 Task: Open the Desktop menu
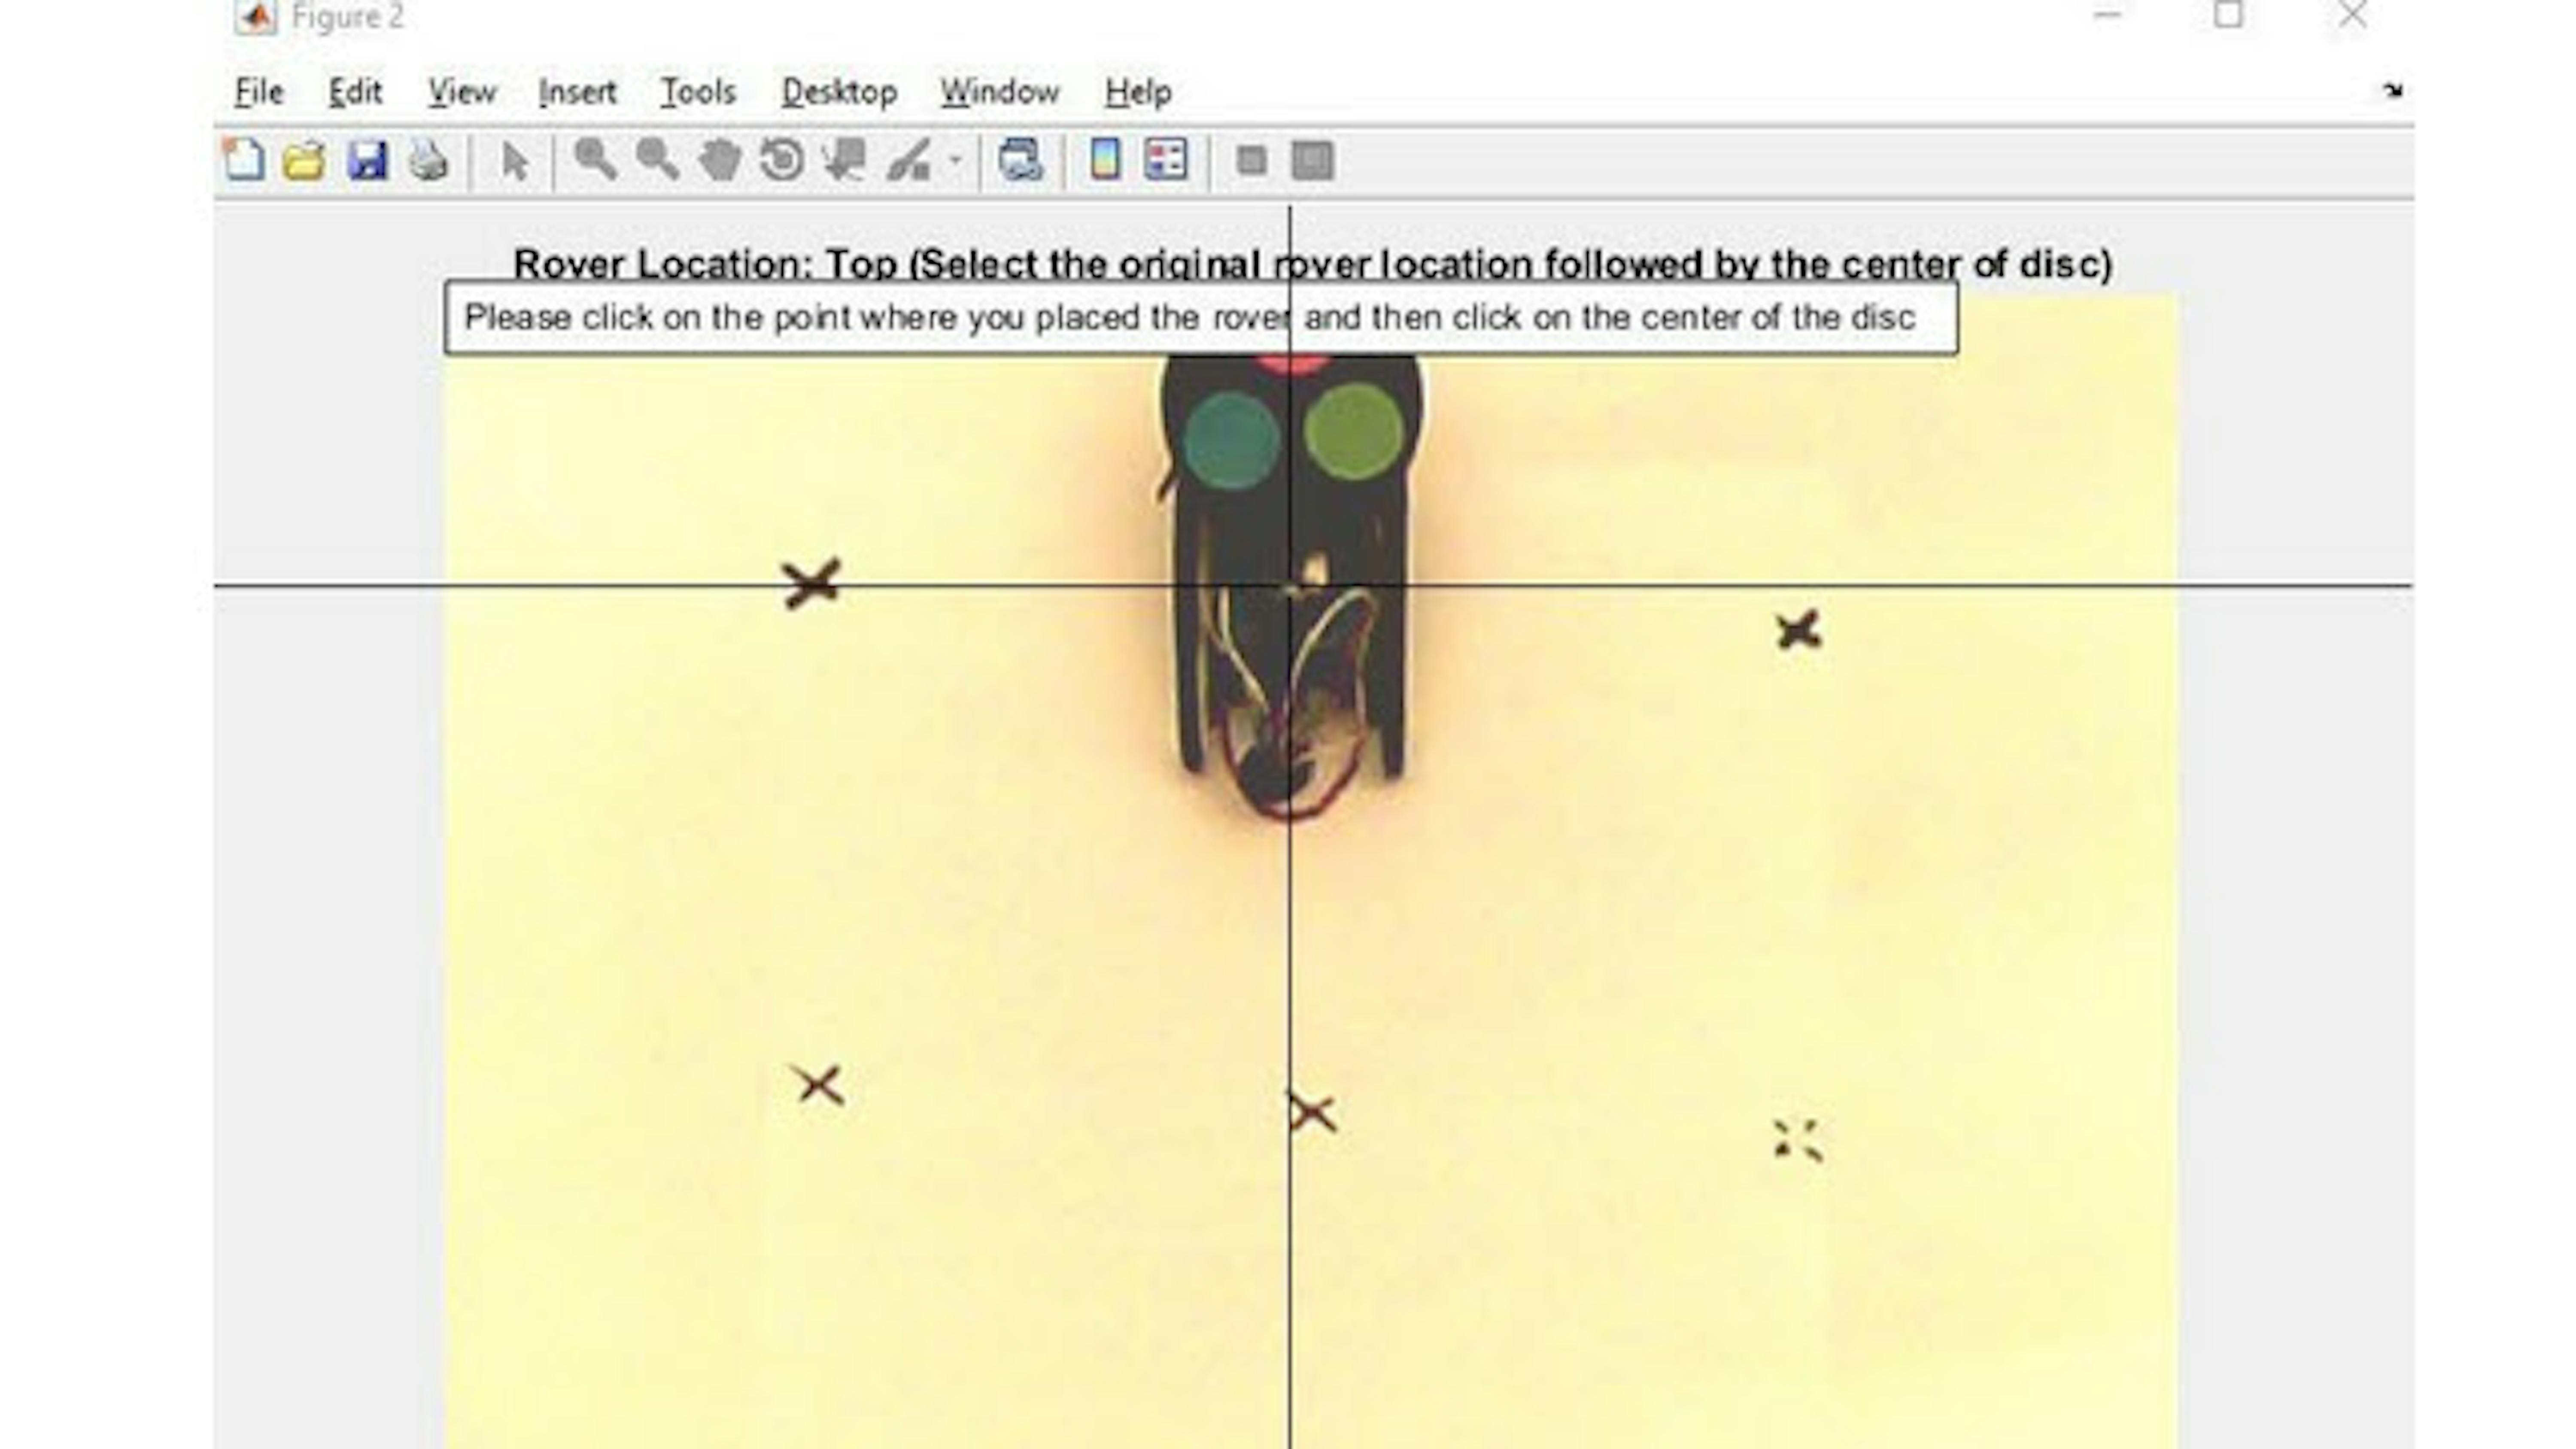(839, 92)
